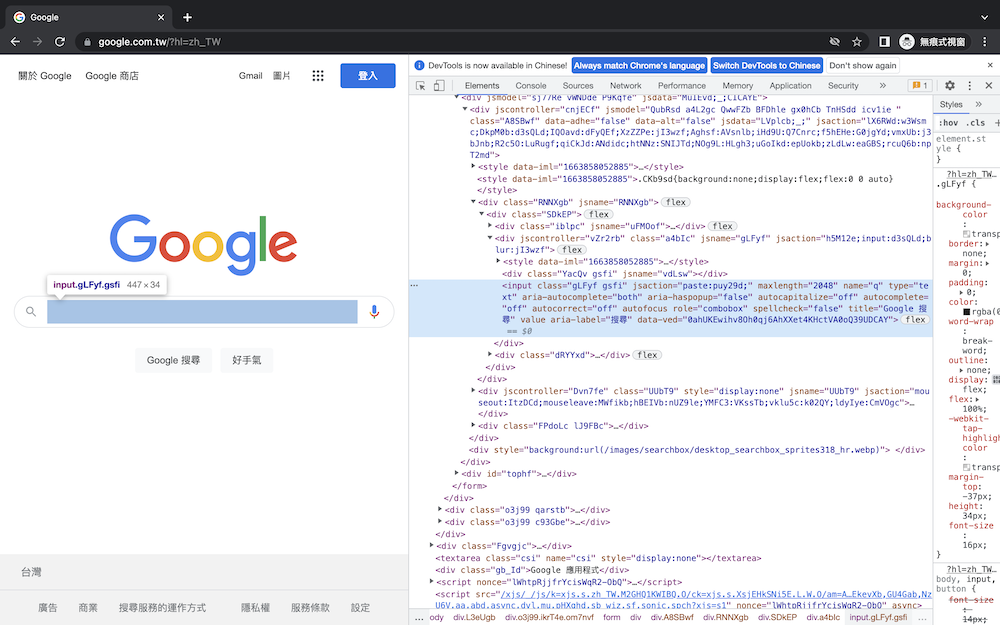1000x625 pixels.
Task: Click the background-color transparent swatch
Action: (966, 234)
